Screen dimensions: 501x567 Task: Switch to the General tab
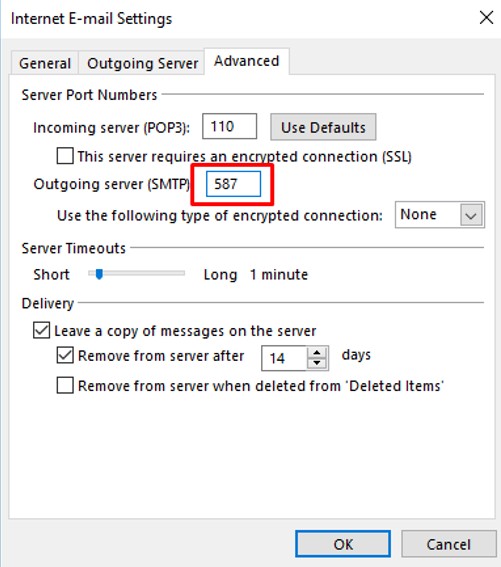(x=44, y=63)
